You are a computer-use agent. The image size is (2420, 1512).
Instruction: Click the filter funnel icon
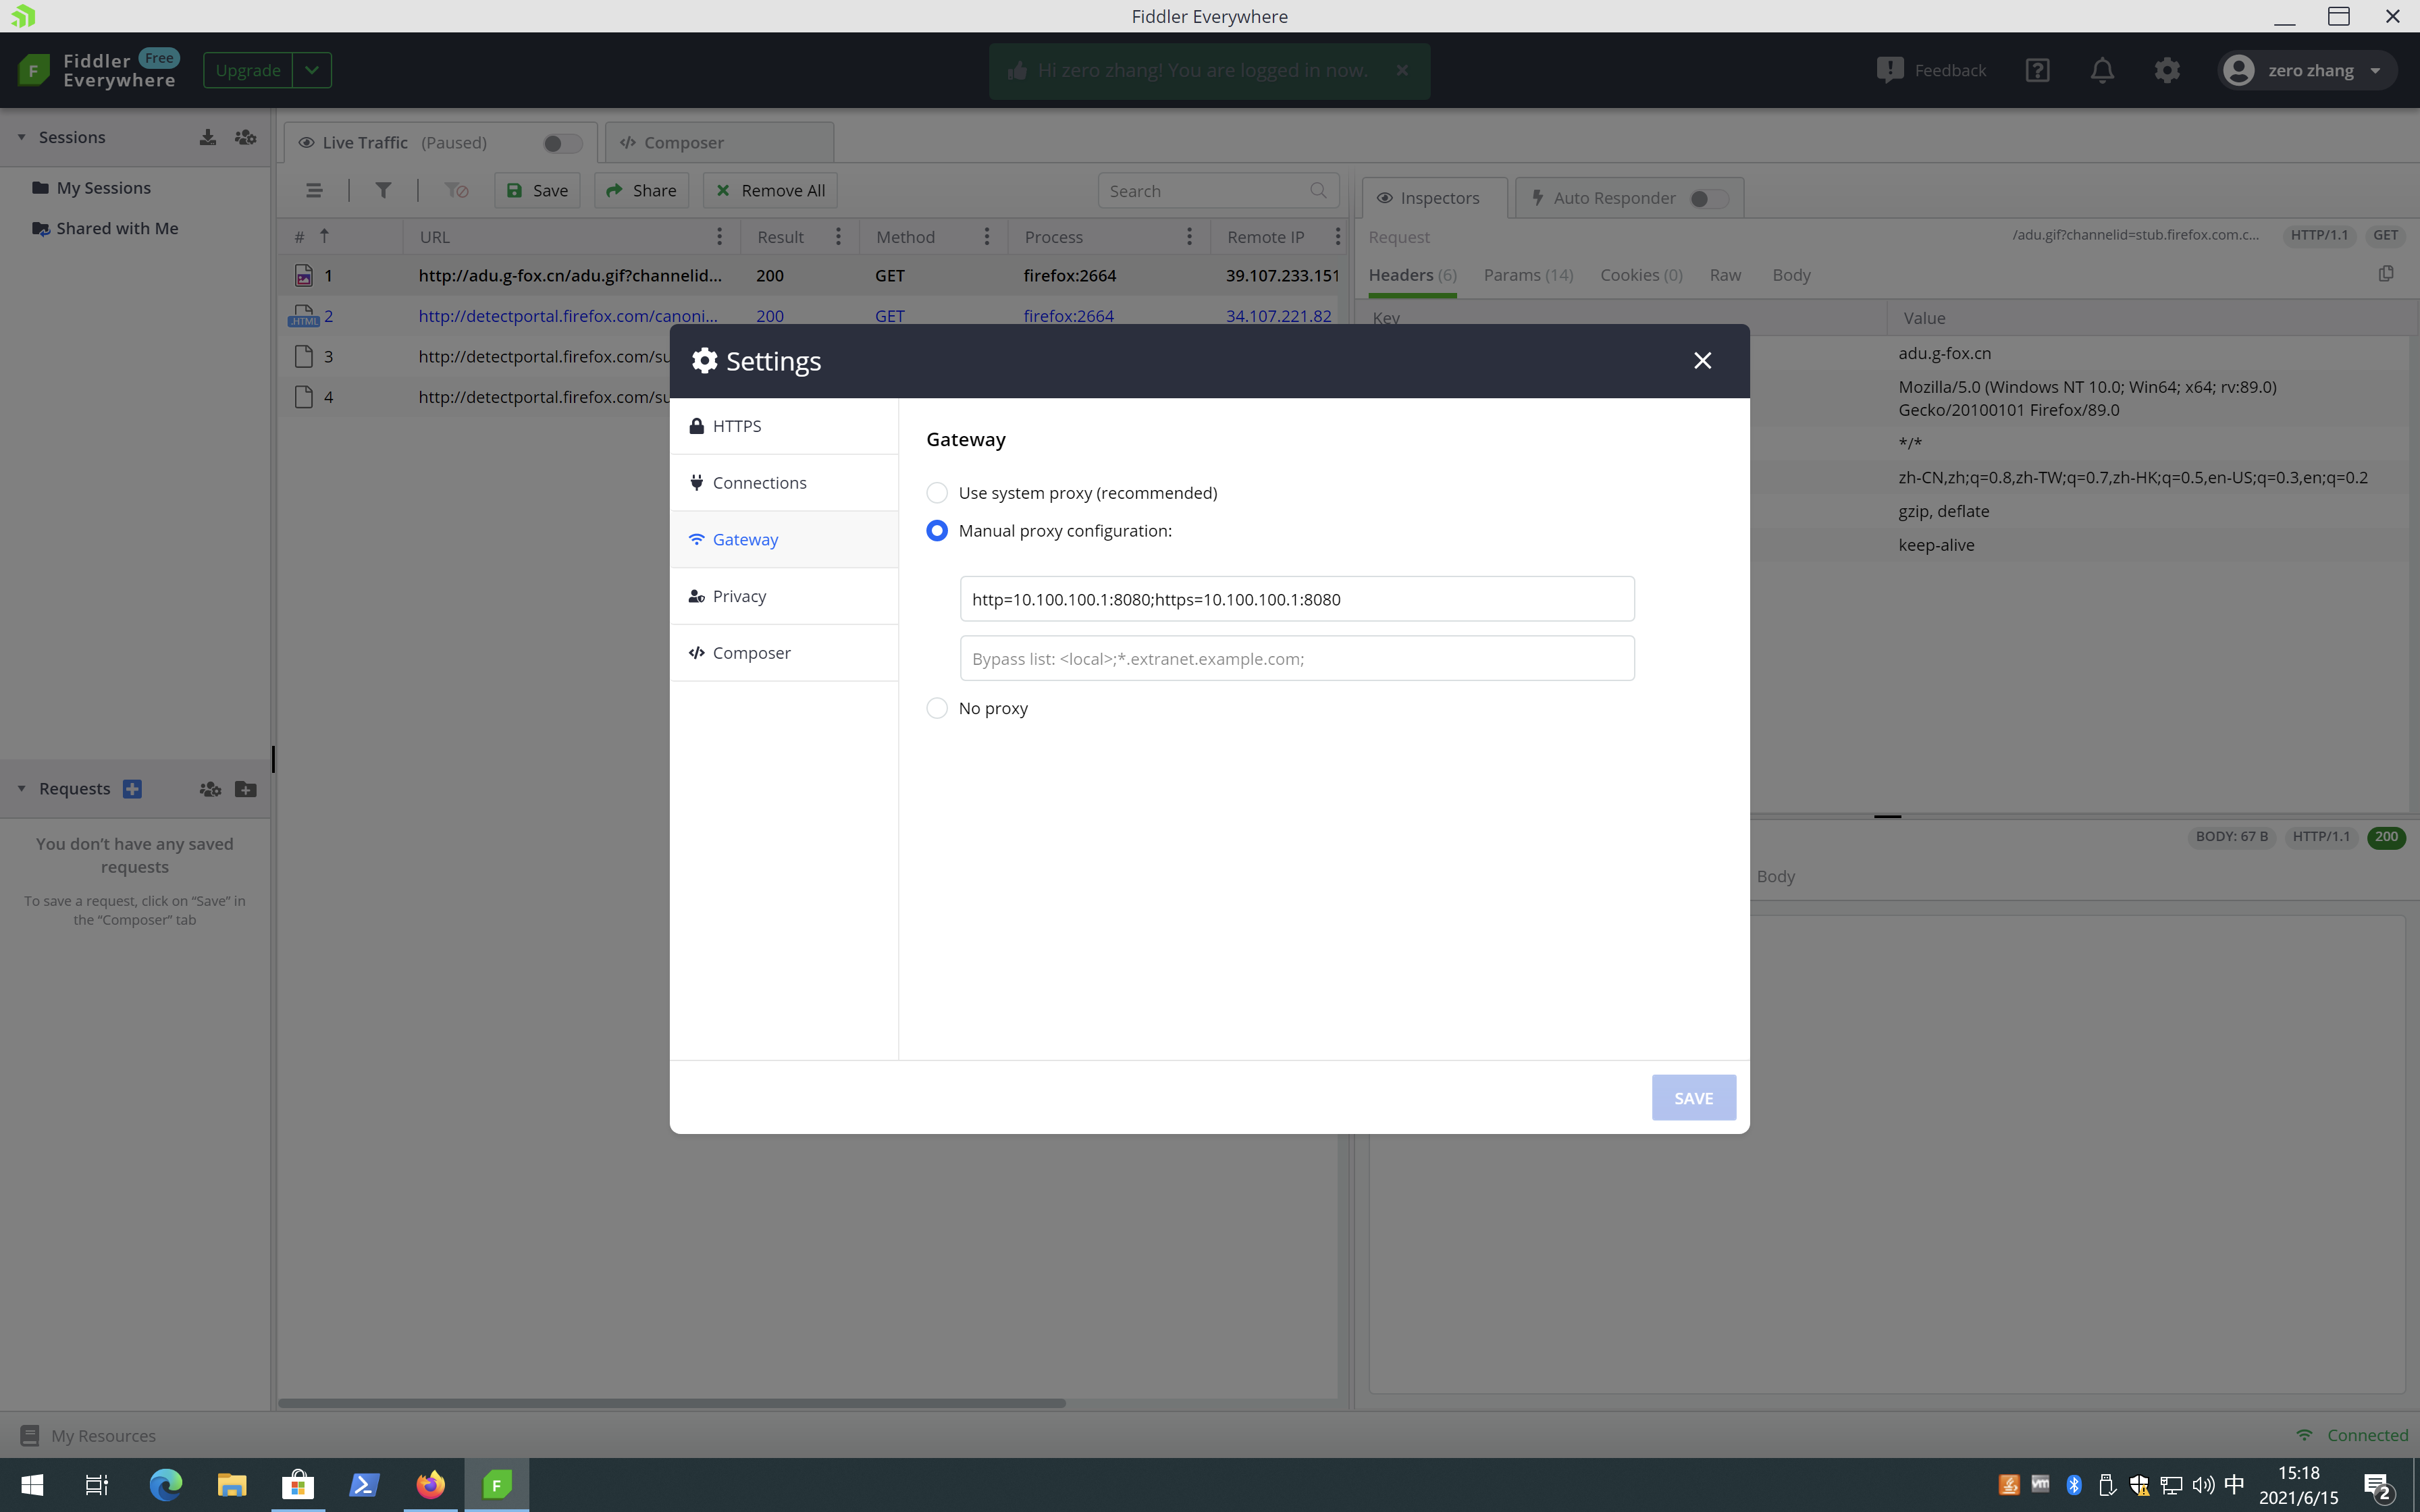point(383,190)
